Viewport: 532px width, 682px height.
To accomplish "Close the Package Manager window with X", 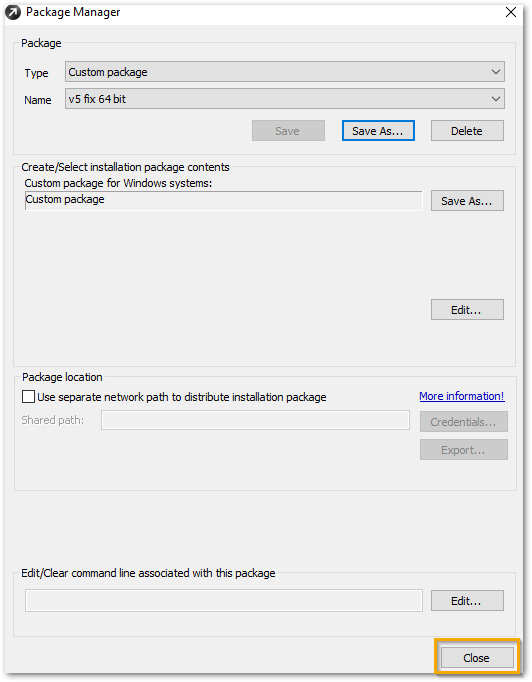I will [x=511, y=12].
